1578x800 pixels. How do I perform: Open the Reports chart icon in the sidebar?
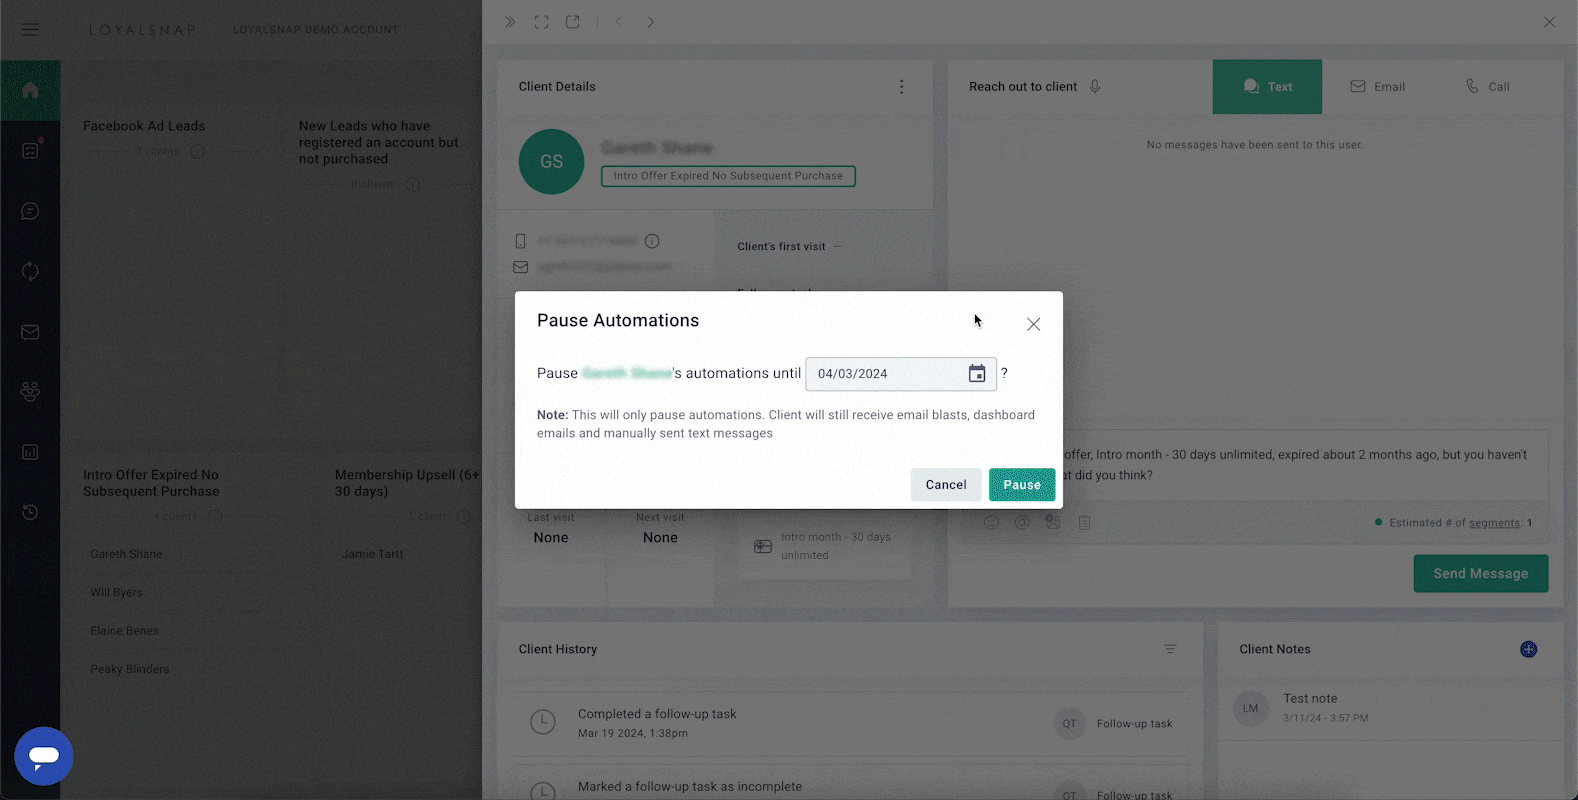pos(30,452)
